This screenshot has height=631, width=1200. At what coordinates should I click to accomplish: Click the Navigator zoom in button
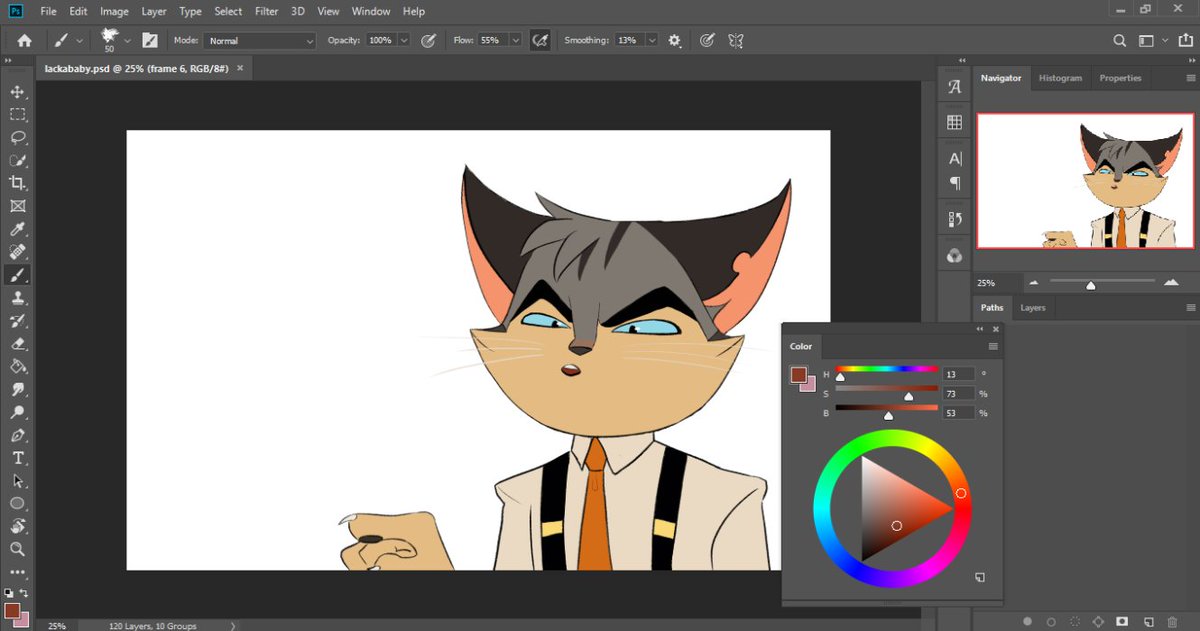click(1172, 283)
